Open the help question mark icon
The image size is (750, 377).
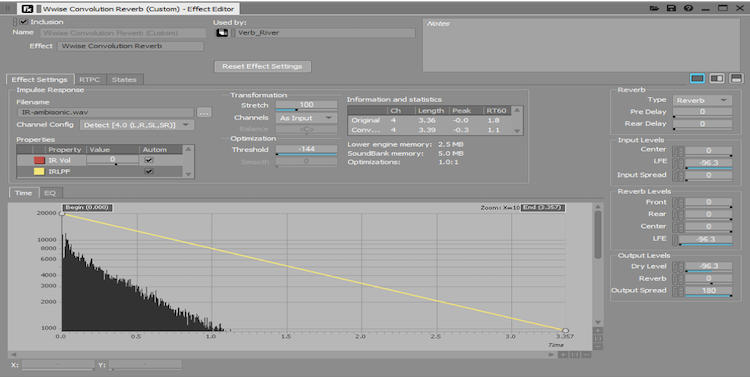coord(688,8)
